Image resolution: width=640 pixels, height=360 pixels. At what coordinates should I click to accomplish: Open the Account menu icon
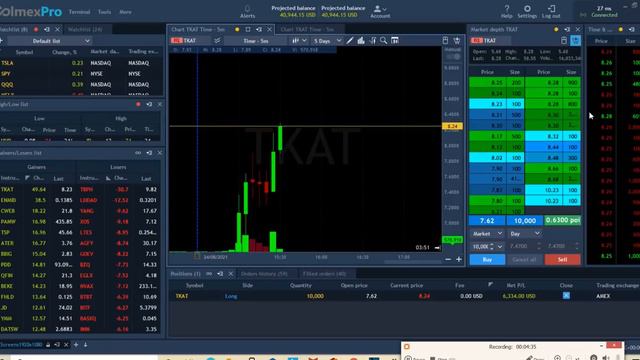[x=380, y=9]
